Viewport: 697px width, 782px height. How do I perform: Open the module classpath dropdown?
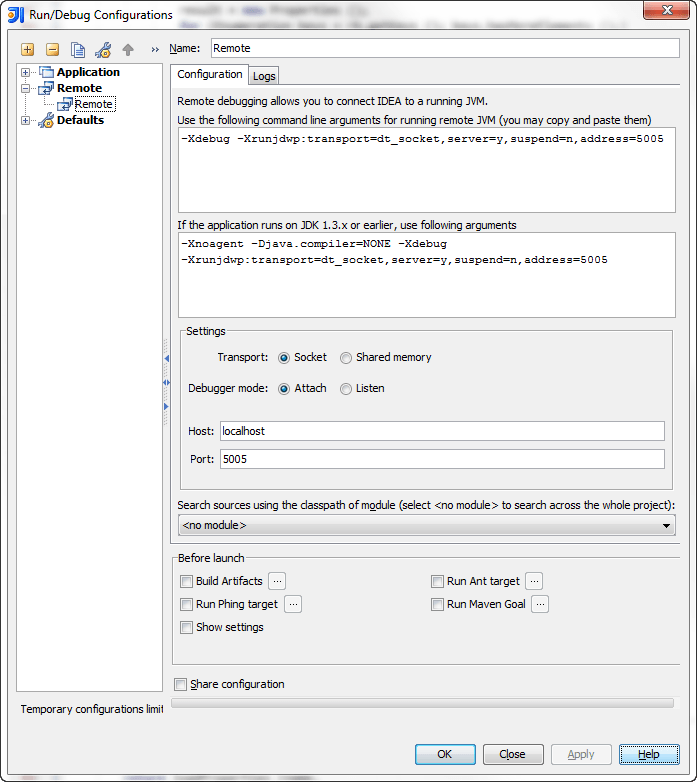(426, 525)
